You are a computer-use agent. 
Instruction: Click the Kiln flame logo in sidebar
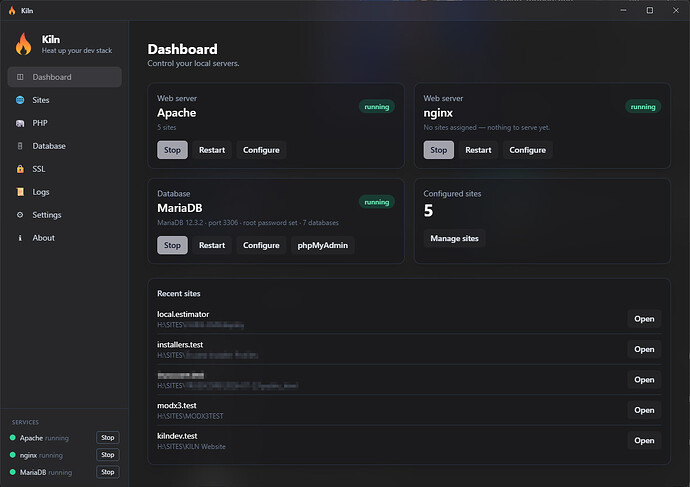tap(24, 44)
